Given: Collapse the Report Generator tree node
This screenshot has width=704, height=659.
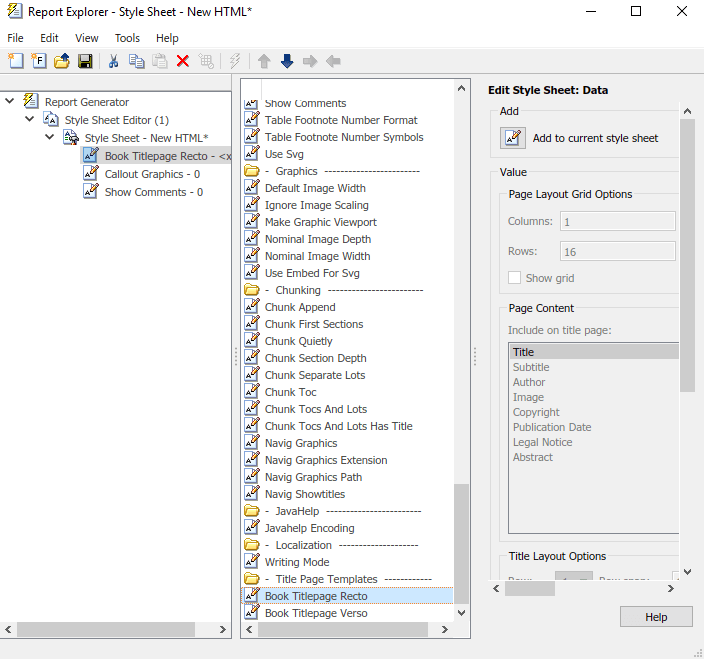Looking at the screenshot, I should tap(10, 101).
